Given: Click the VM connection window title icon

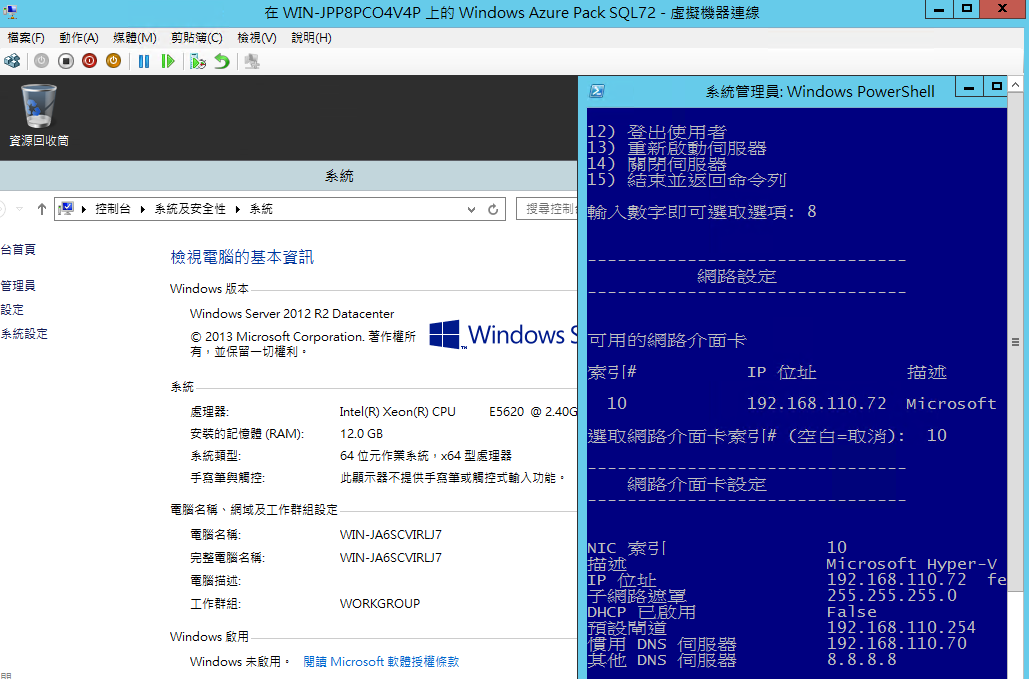Looking at the screenshot, I should tap(10, 11).
